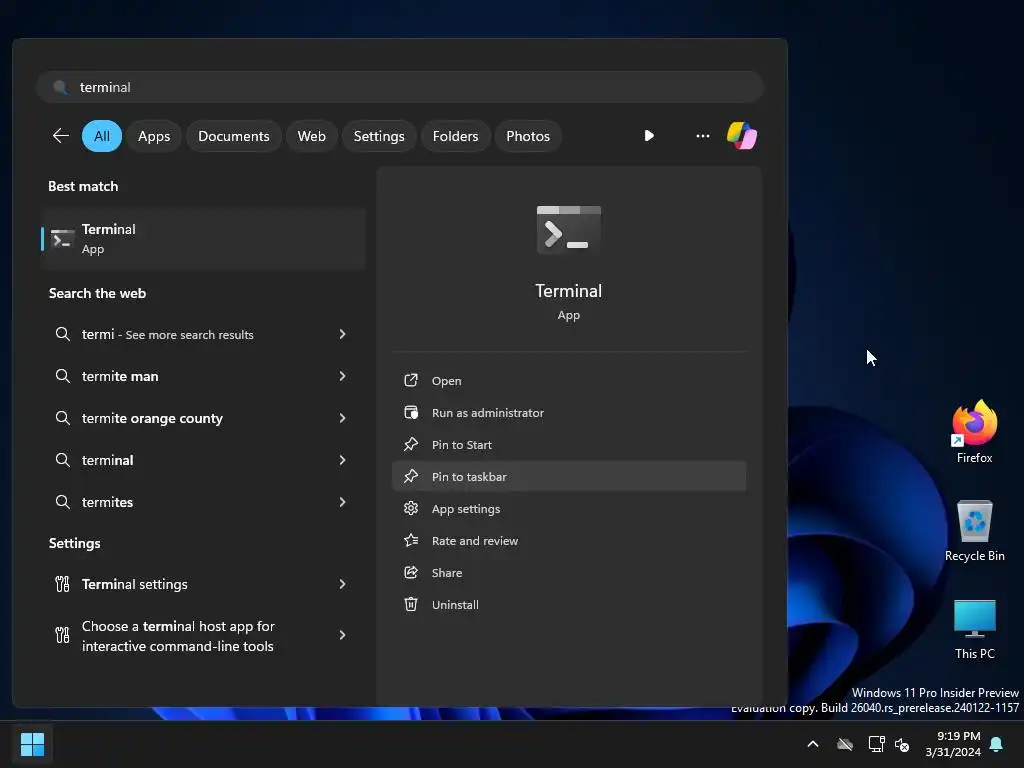
Task: Choose Run as administrator
Action: pyautogui.click(x=569, y=413)
